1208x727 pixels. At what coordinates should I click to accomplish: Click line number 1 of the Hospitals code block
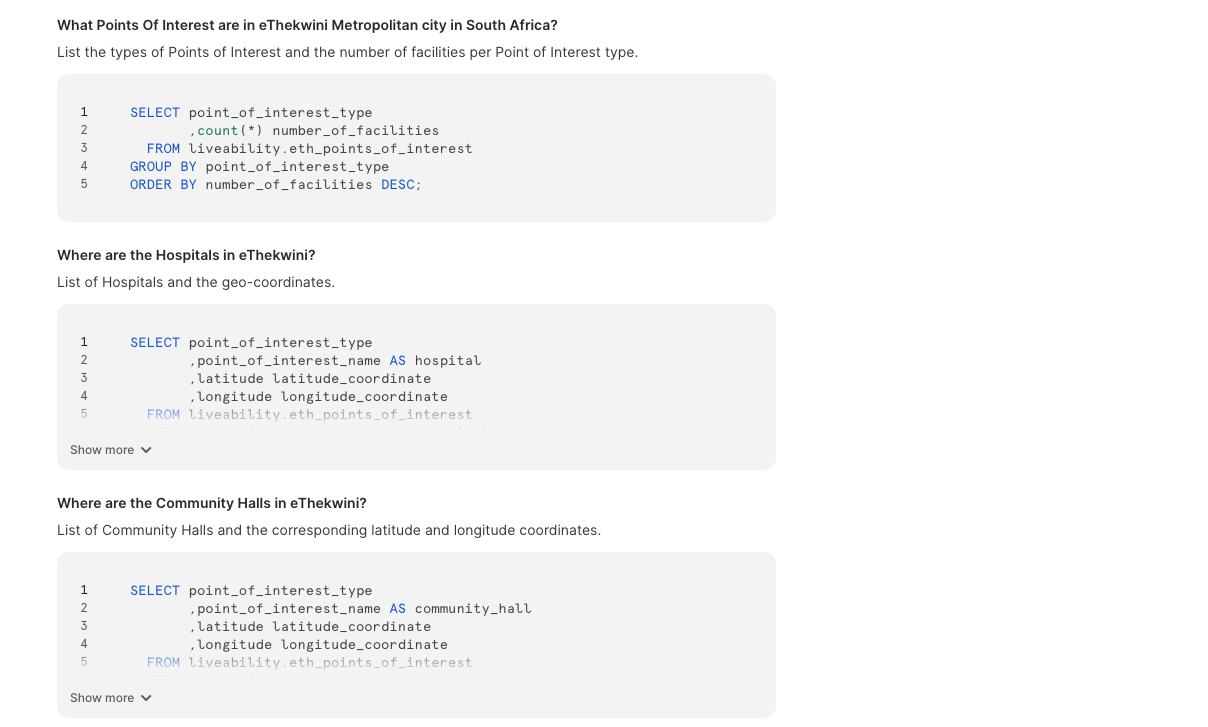tap(84, 342)
